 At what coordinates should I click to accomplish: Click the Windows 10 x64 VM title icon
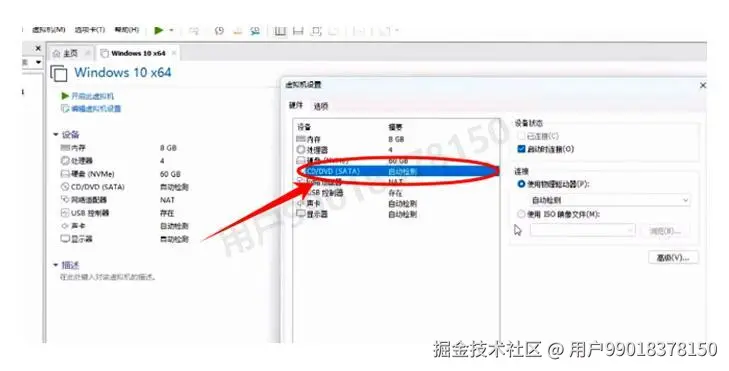(x=59, y=73)
